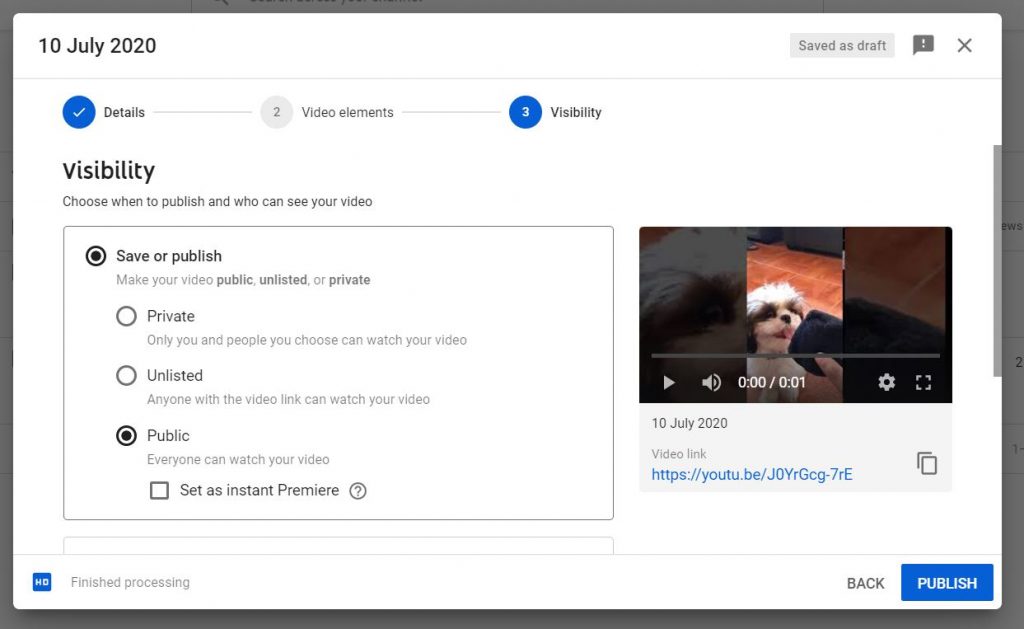Go to the Visibility step
This screenshot has width=1024, height=629.
(x=526, y=112)
